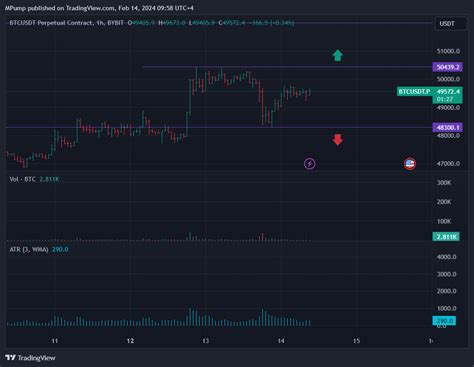
Task: Click the 300K volume axis label
Action: tap(444, 182)
